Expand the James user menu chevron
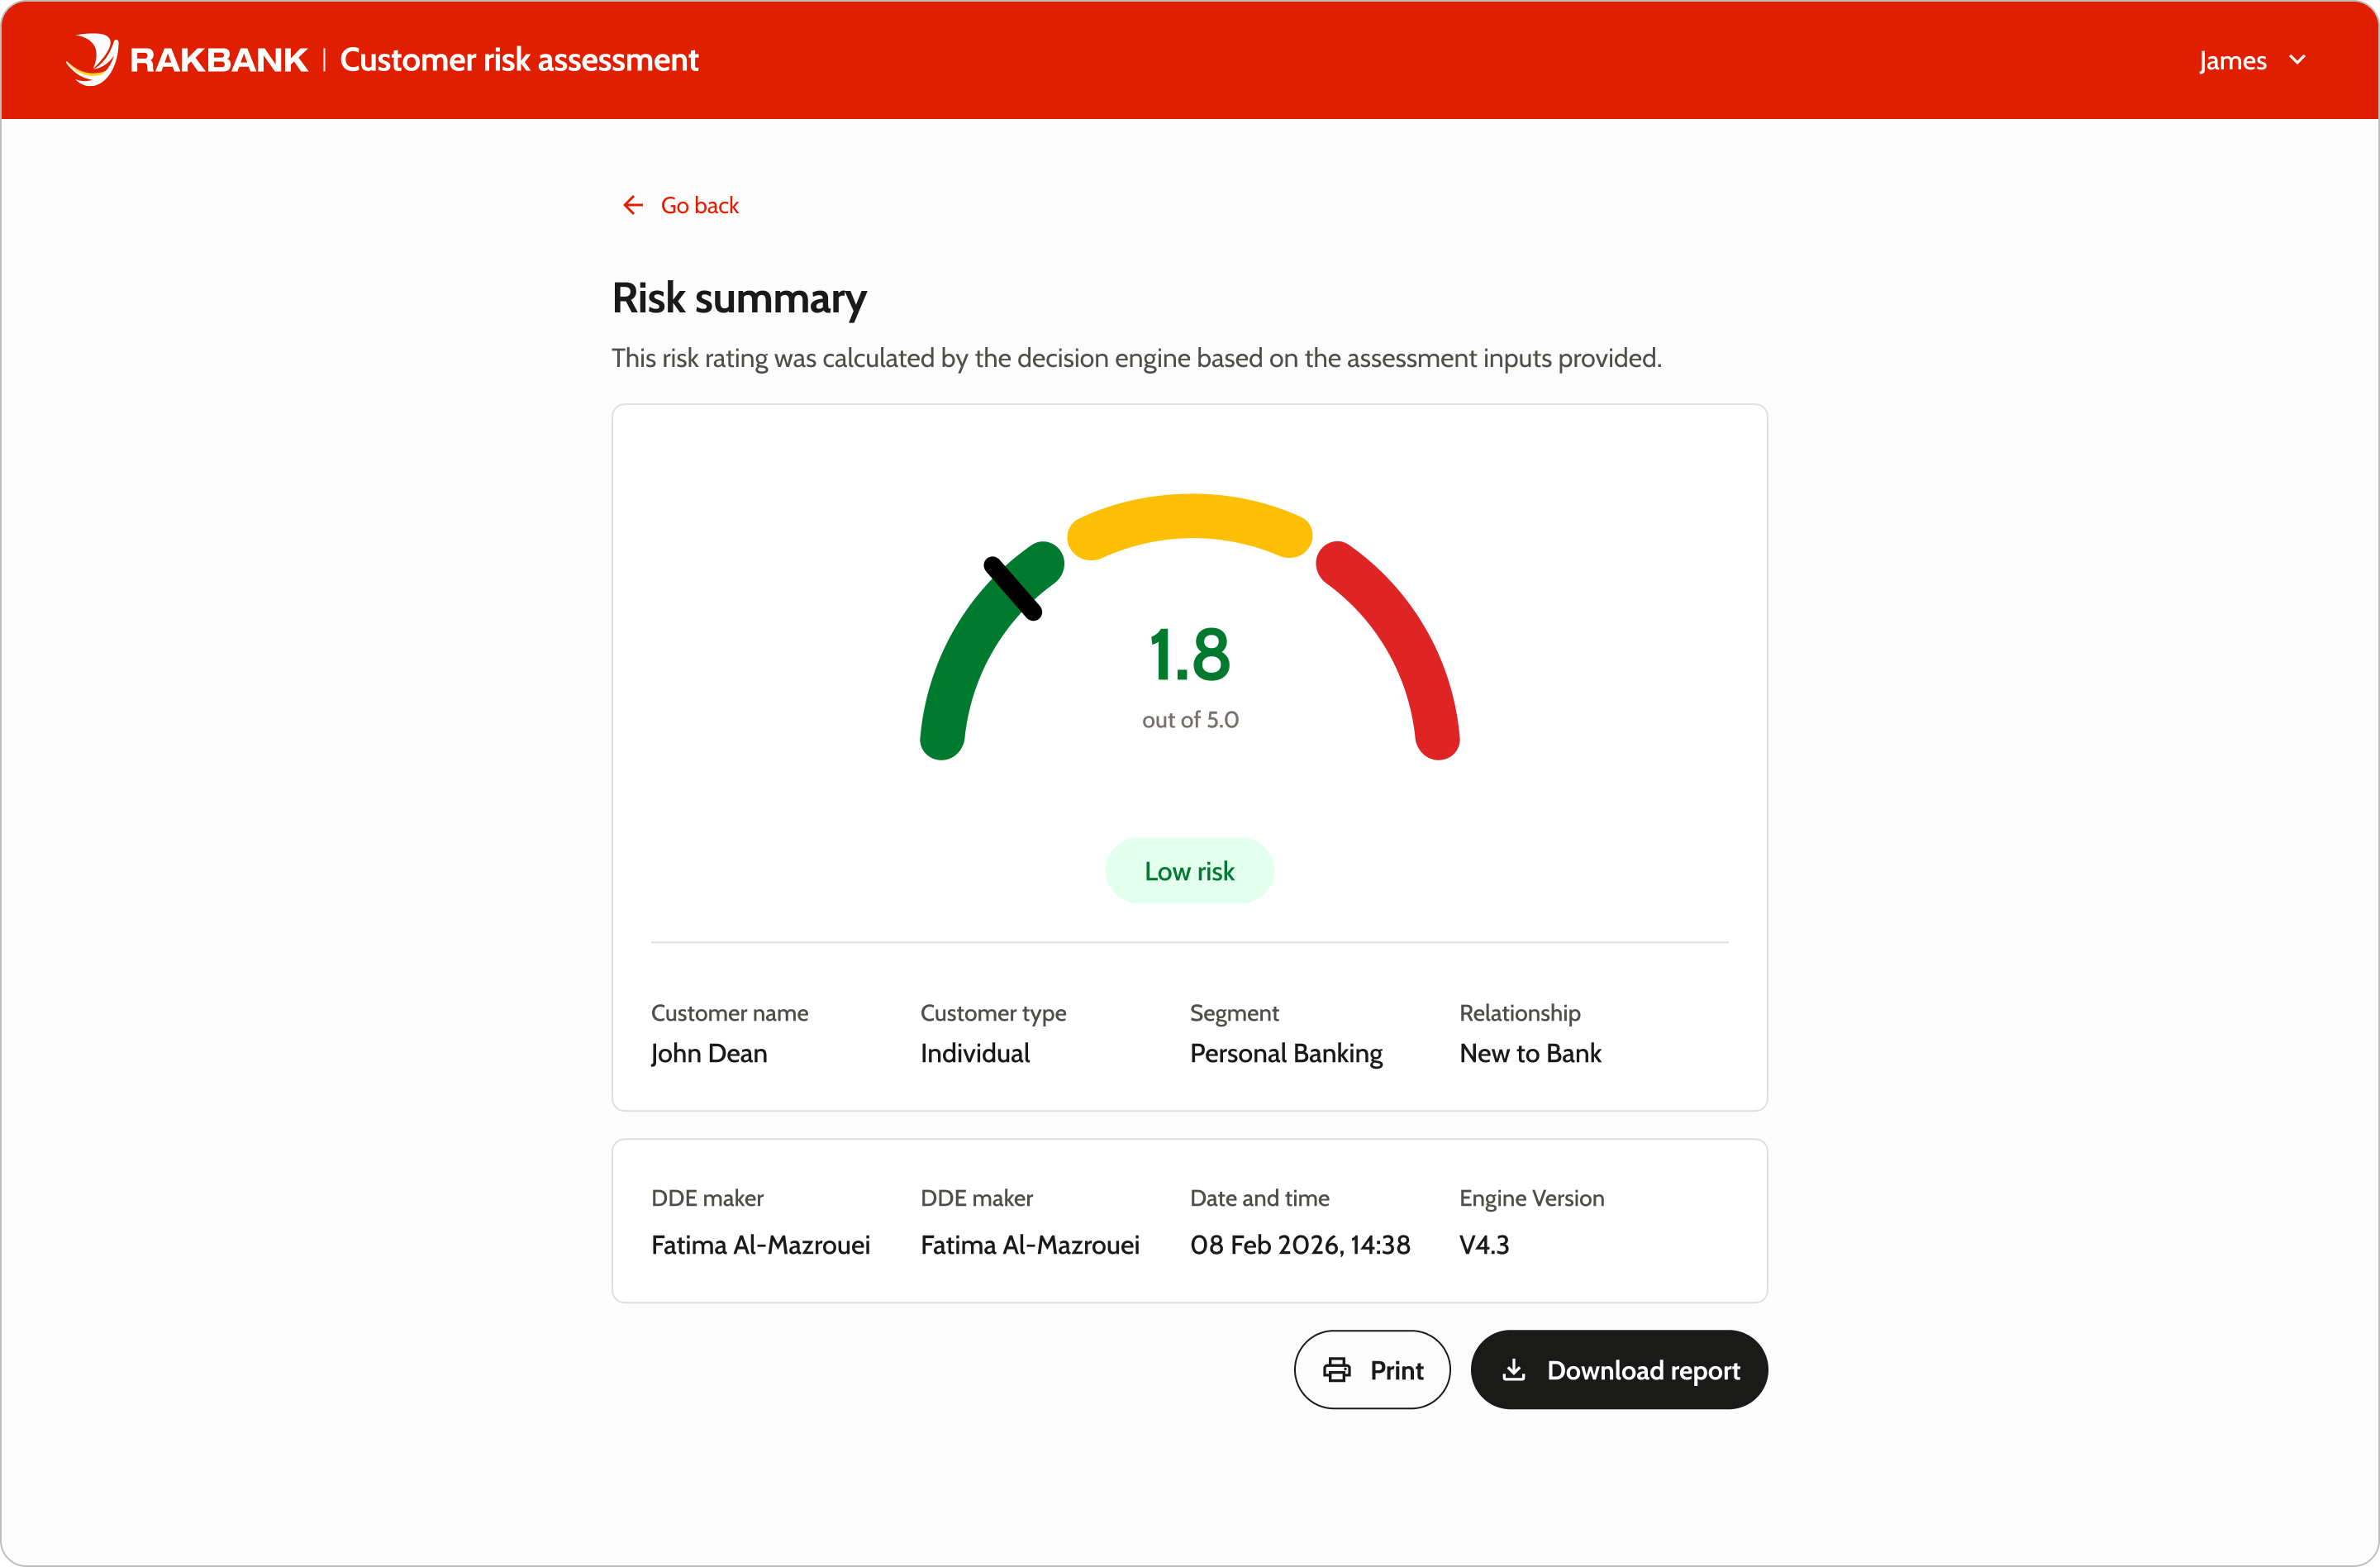The width and height of the screenshot is (2380, 1567). tap(2298, 60)
